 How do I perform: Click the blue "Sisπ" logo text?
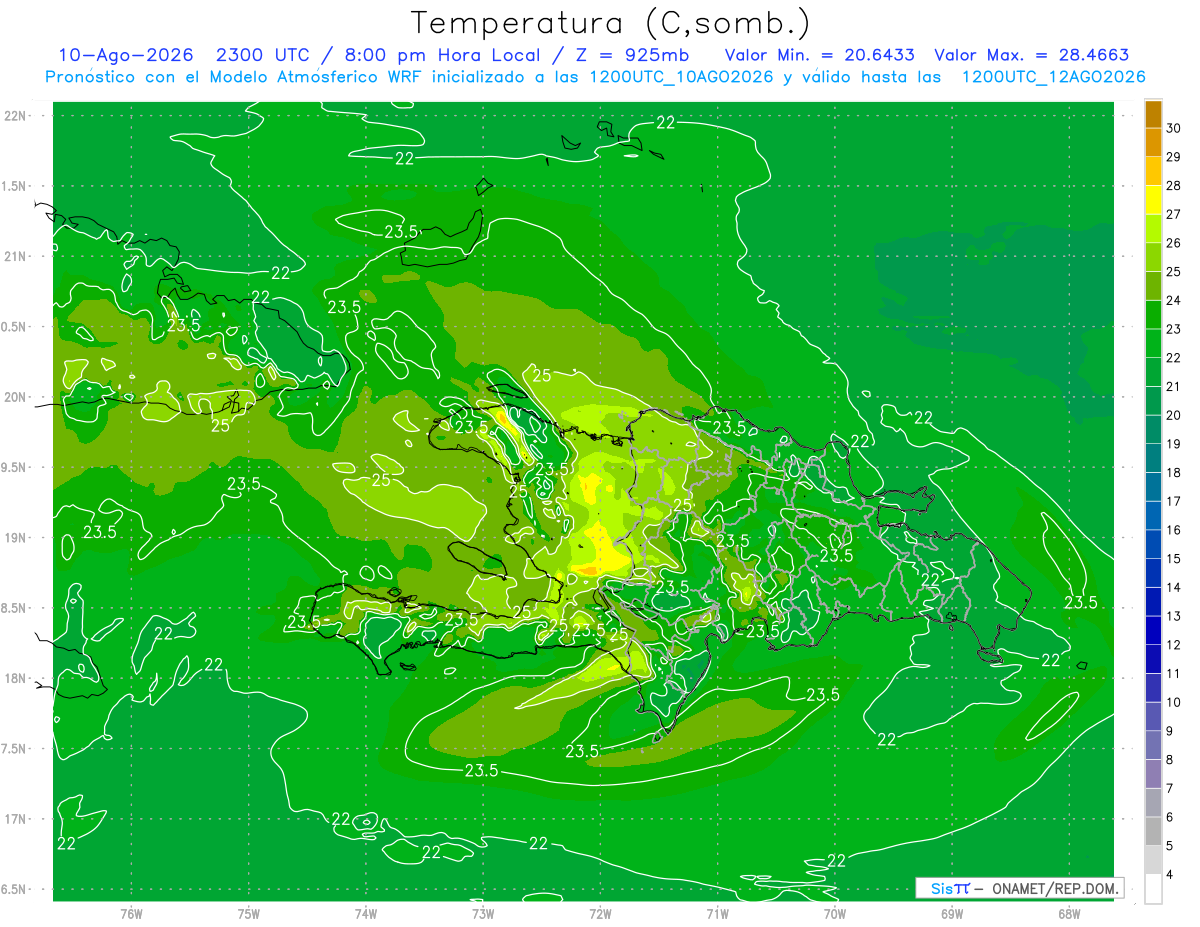coord(949,888)
